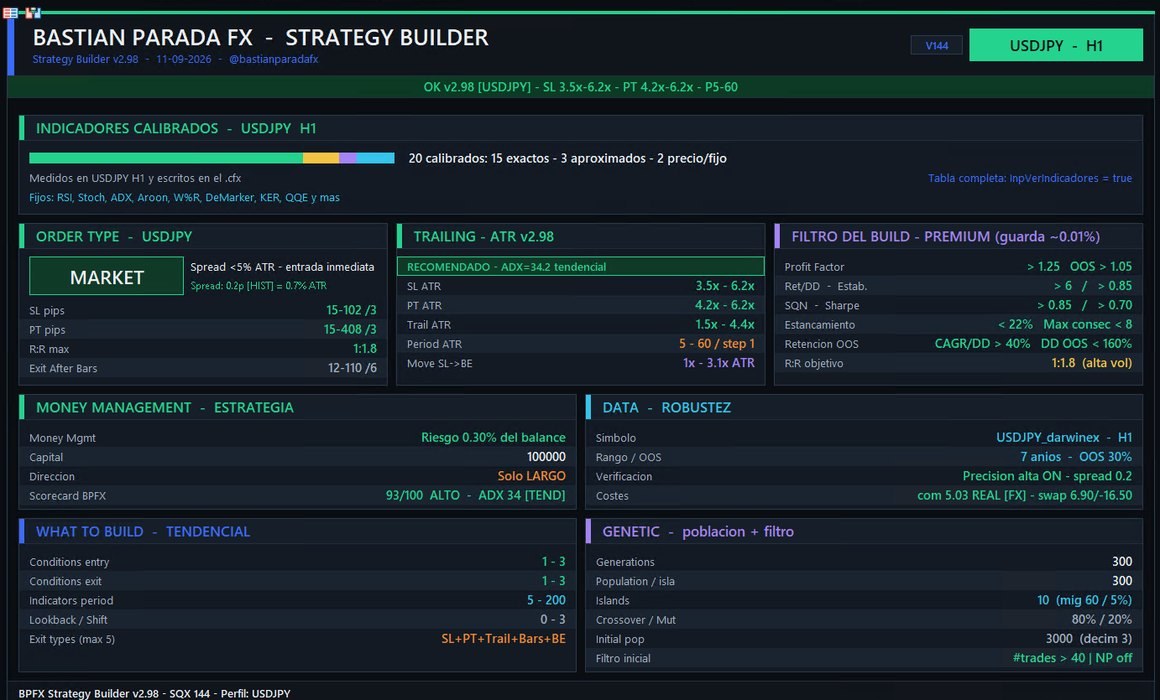Click Period ATR value 5 - 60 / step 1

717,343
